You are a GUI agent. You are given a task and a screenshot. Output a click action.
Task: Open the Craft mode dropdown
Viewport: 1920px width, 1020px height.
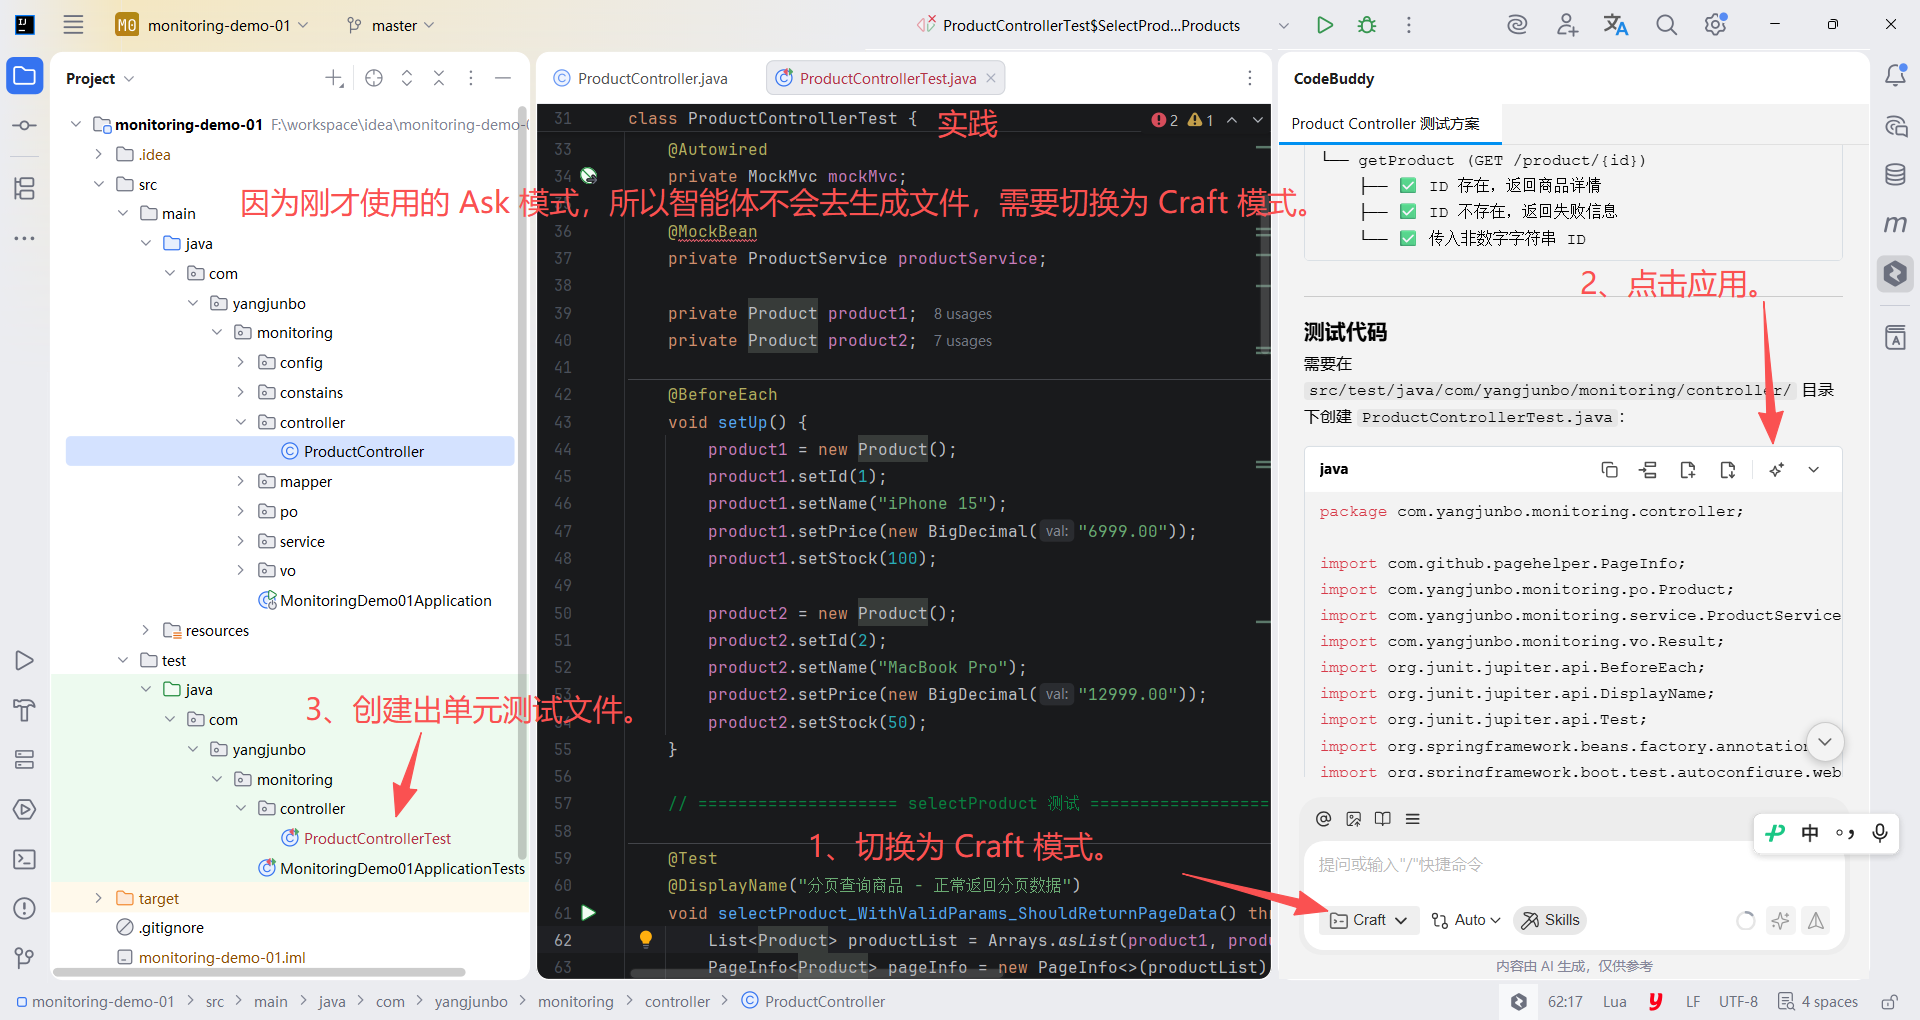[1369, 920]
